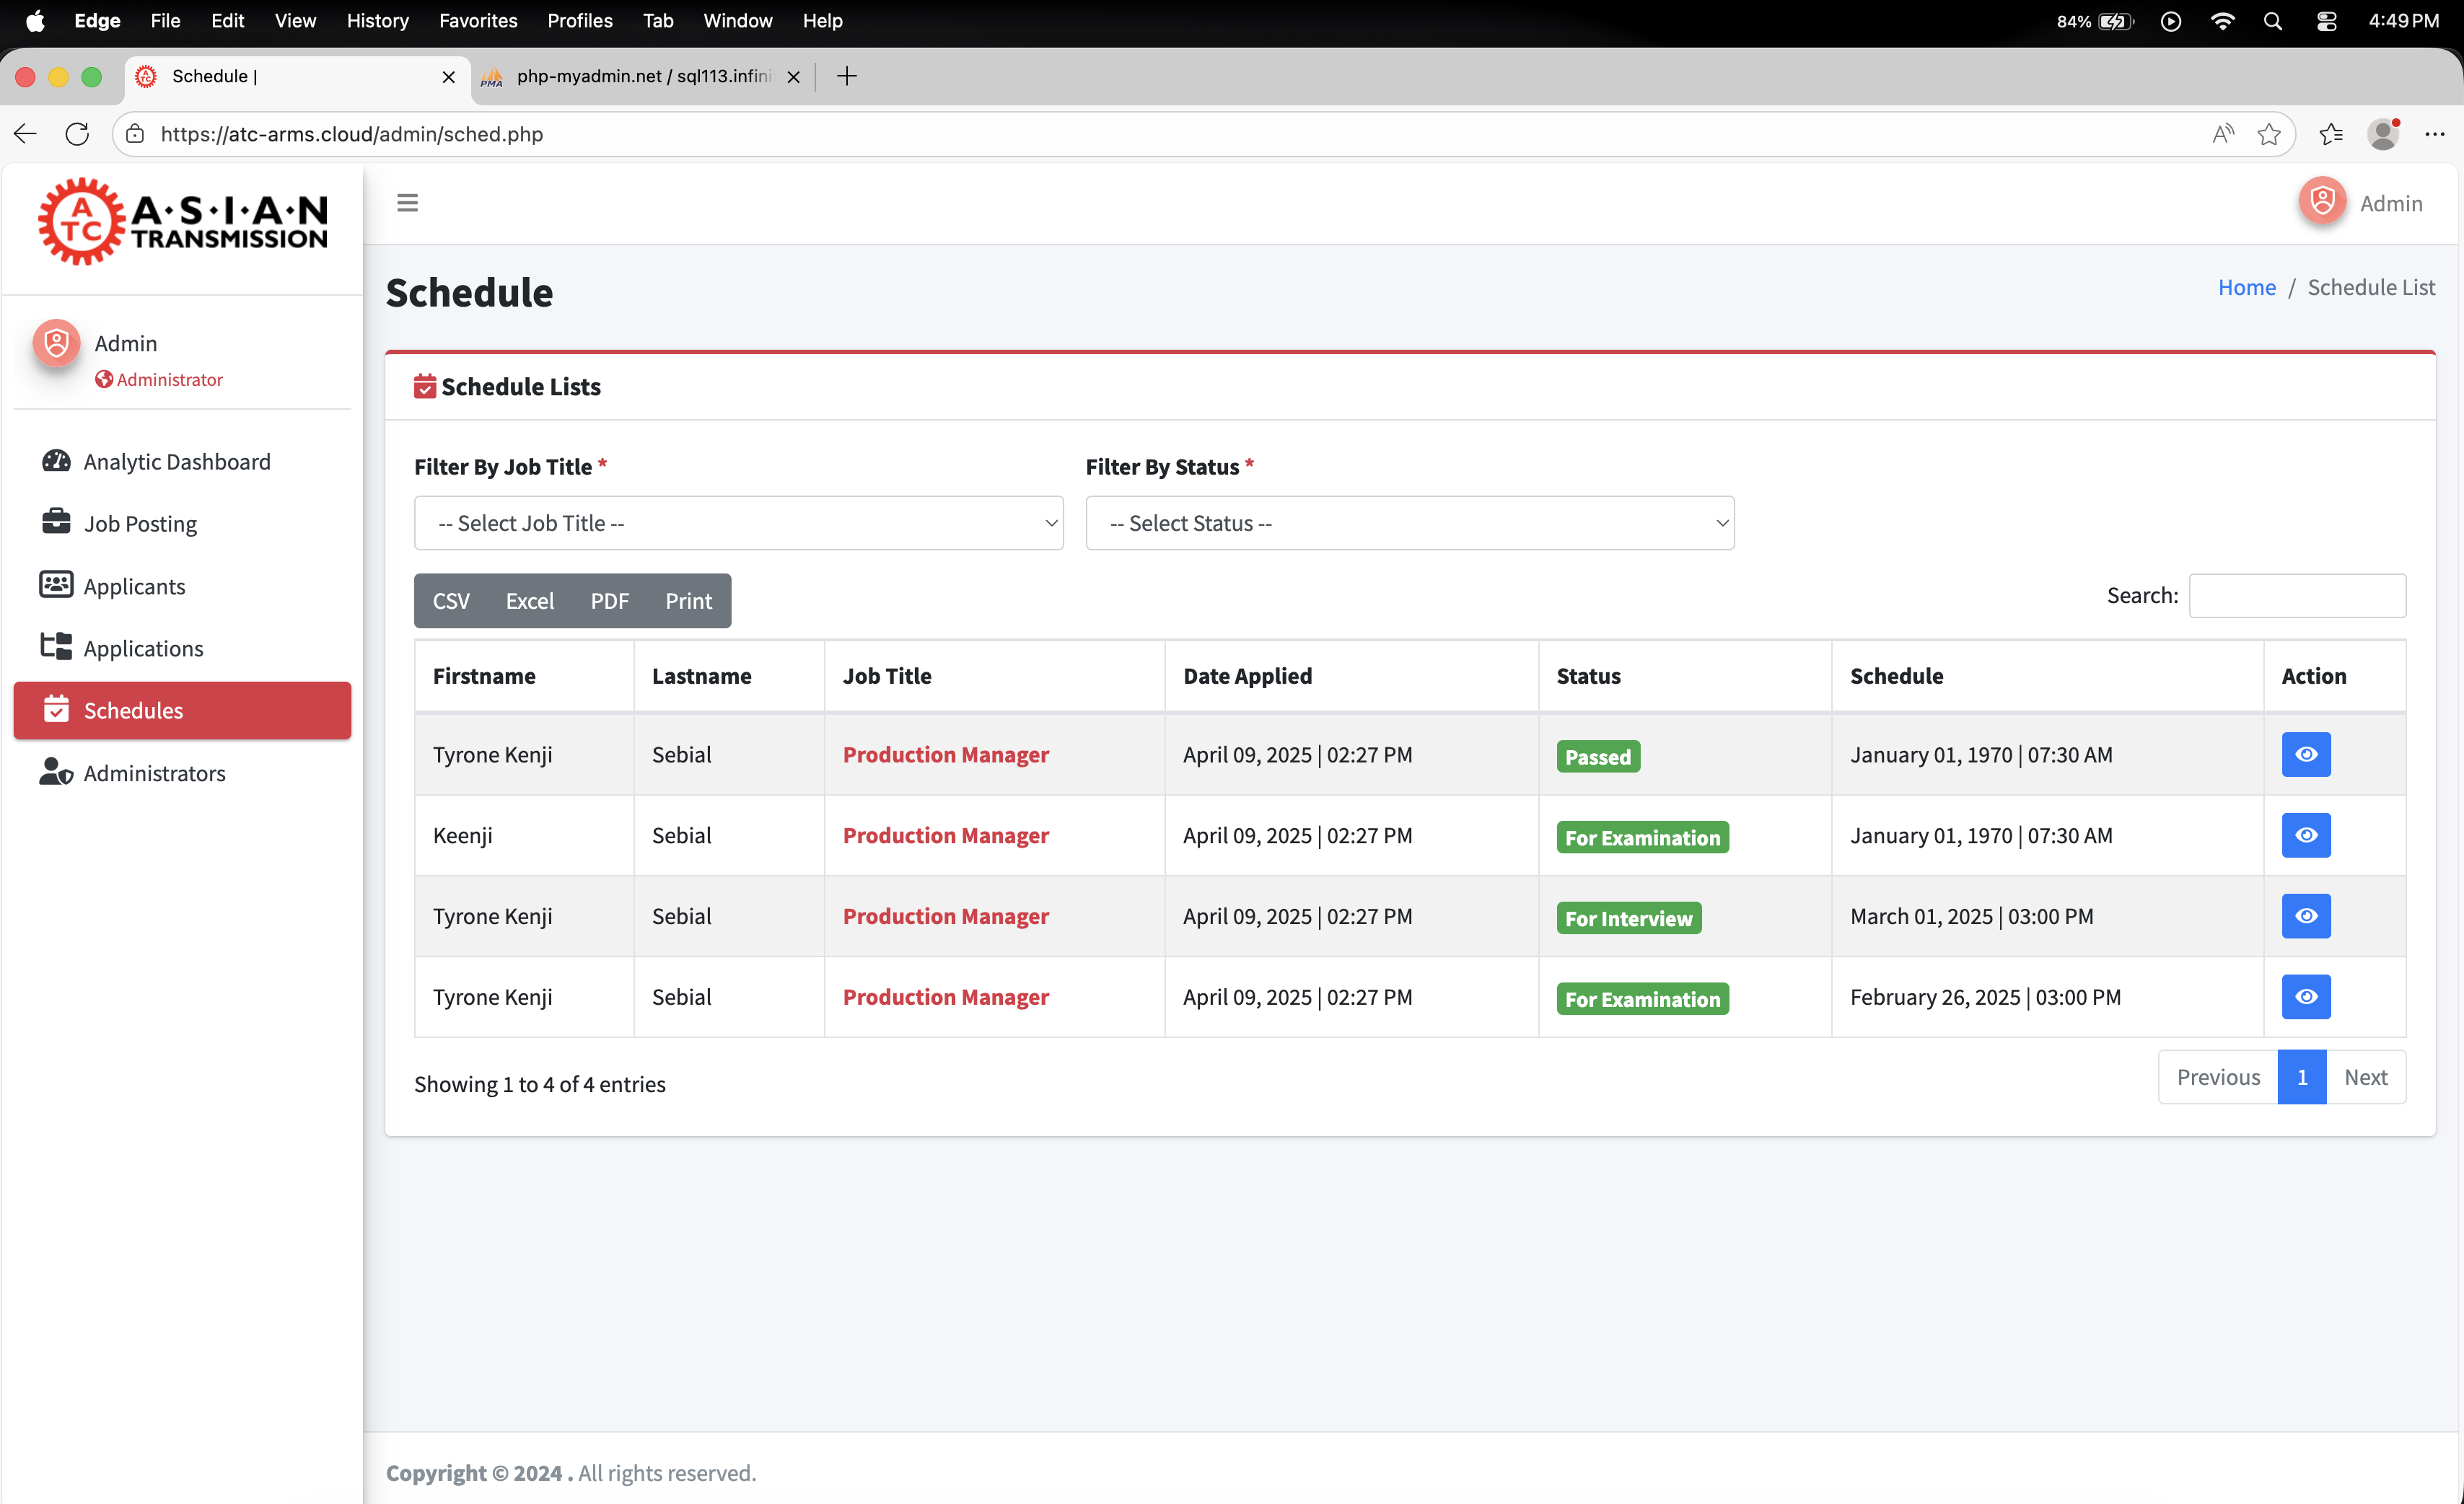Image resolution: width=2464 pixels, height=1504 pixels.
Task: Click the Applicants ID card icon
Action: [56, 585]
